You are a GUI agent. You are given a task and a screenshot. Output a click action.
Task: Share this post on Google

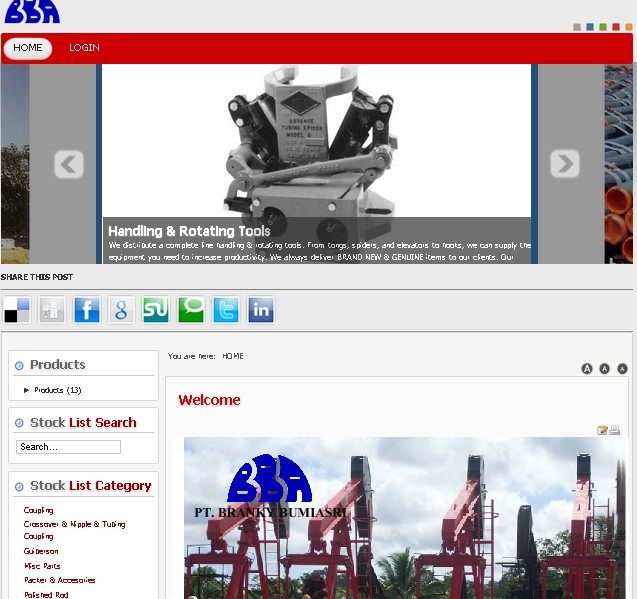point(121,310)
